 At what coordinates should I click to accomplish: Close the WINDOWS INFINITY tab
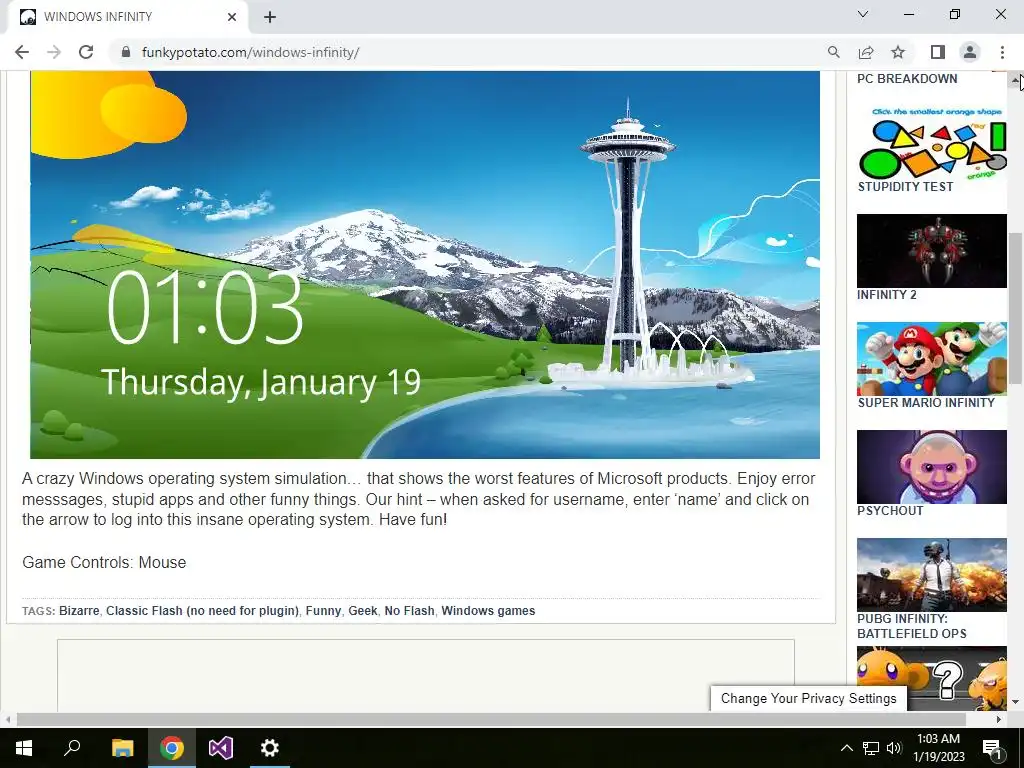(232, 17)
